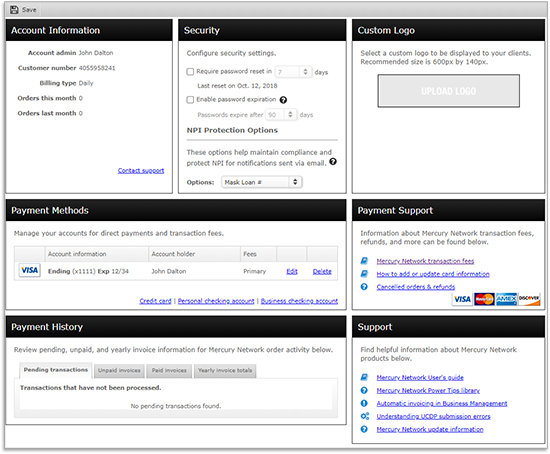Click 'Primary' in the Fees column
The width and height of the screenshot is (550, 454).
pyautogui.click(x=255, y=271)
